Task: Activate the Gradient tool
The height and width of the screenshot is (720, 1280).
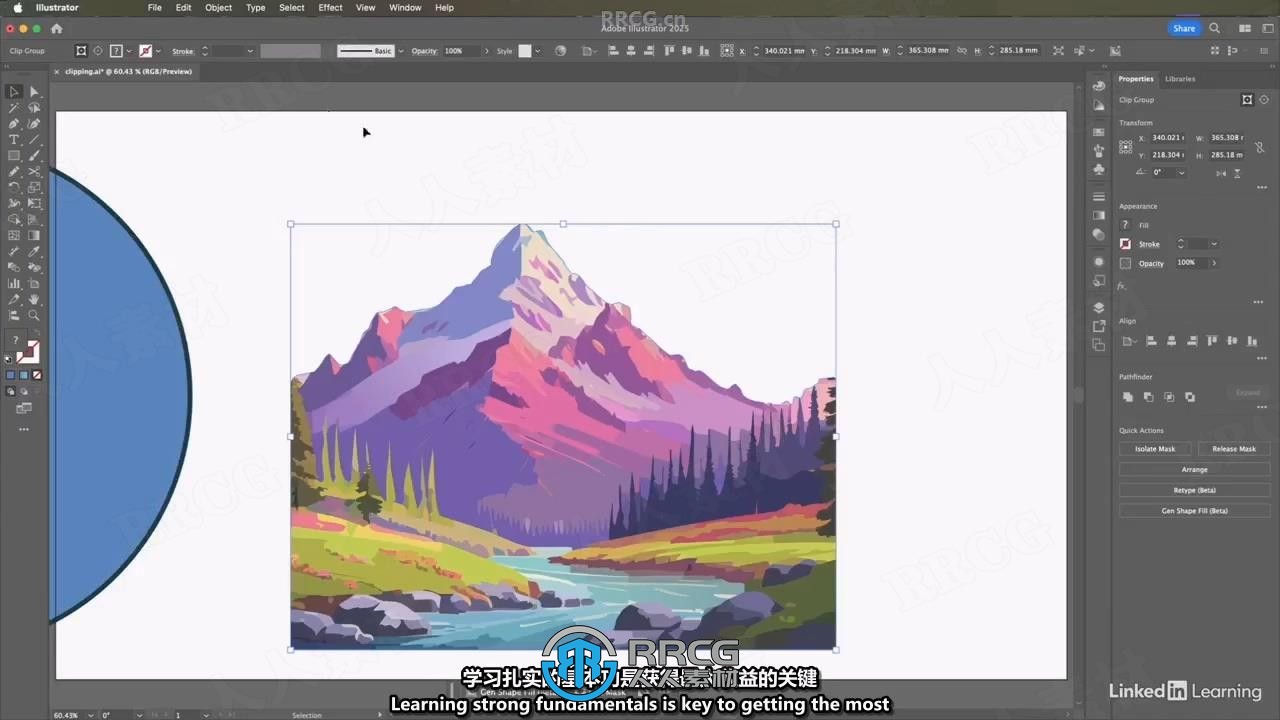Action: [34, 236]
